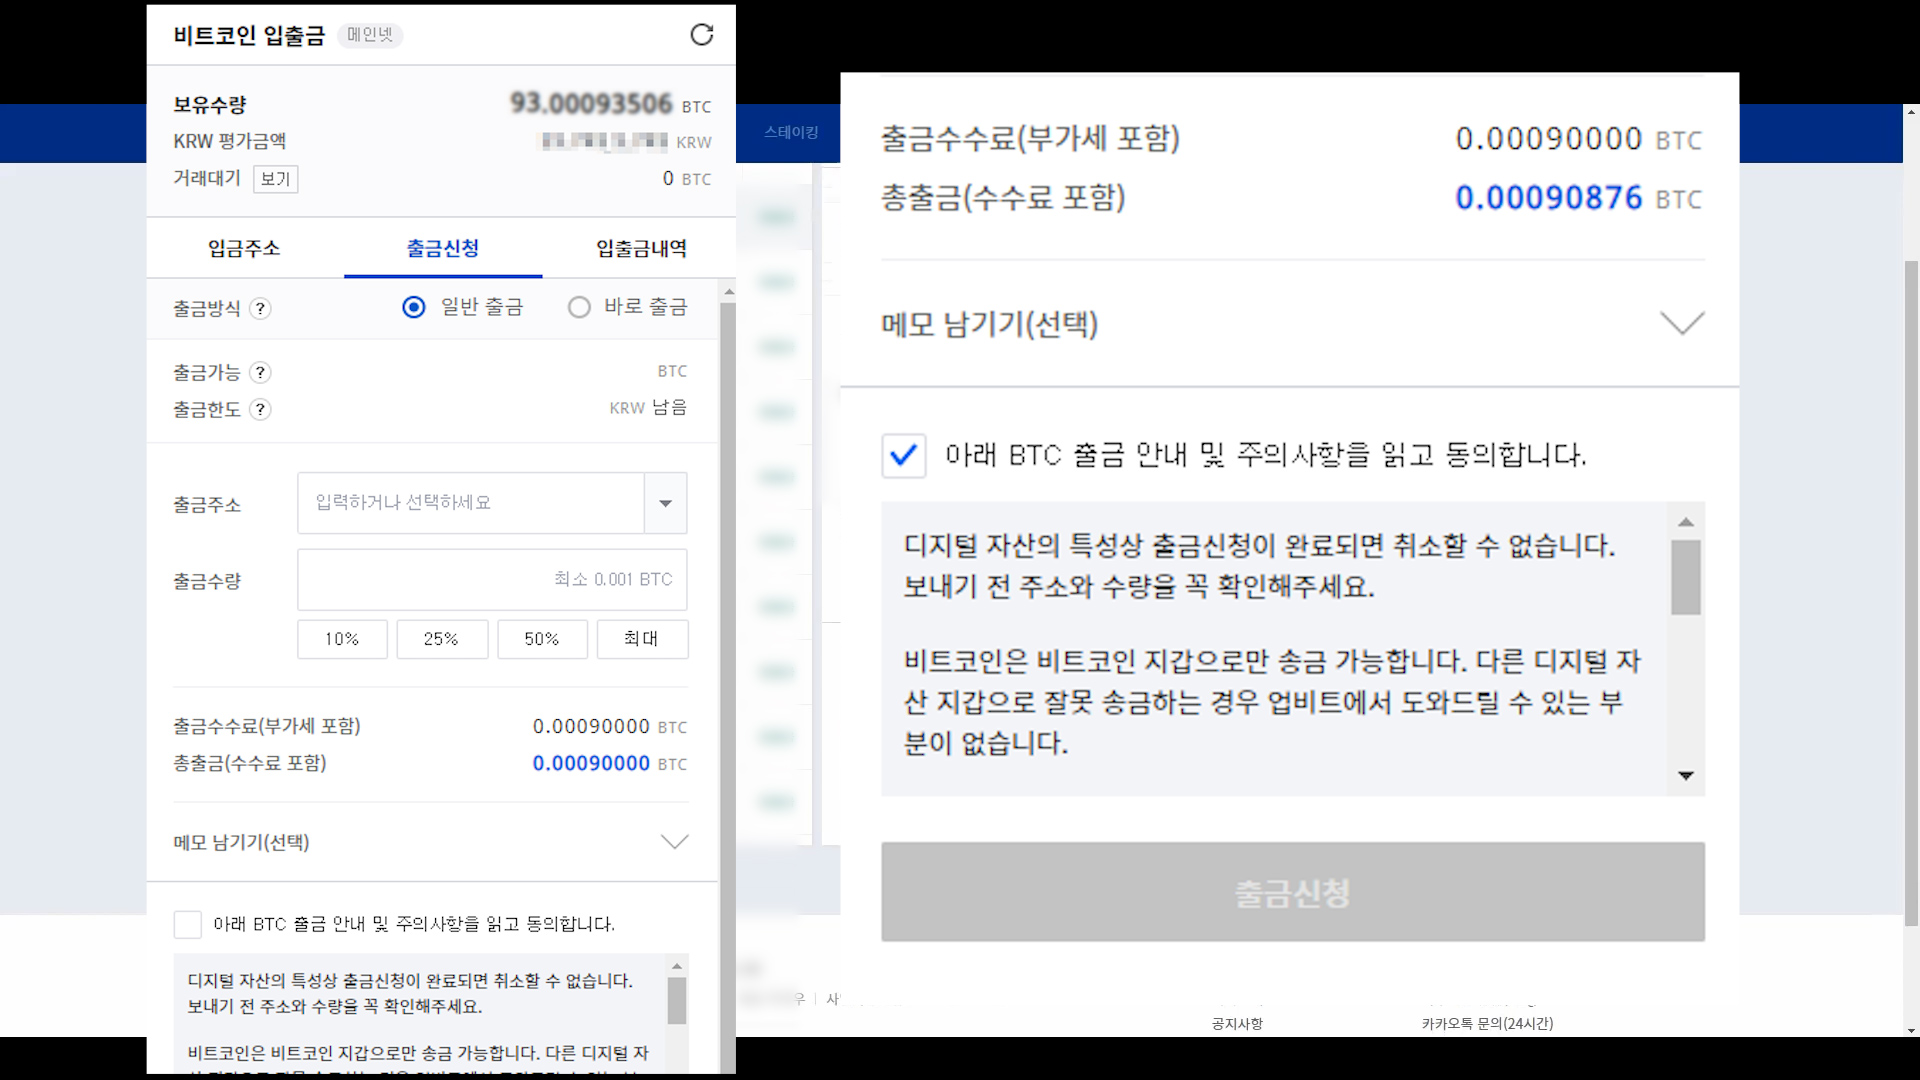1920x1080 pixels.
Task: Check the BTC 출금 안내 agreement box in the left panel
Action: (188, 924)
